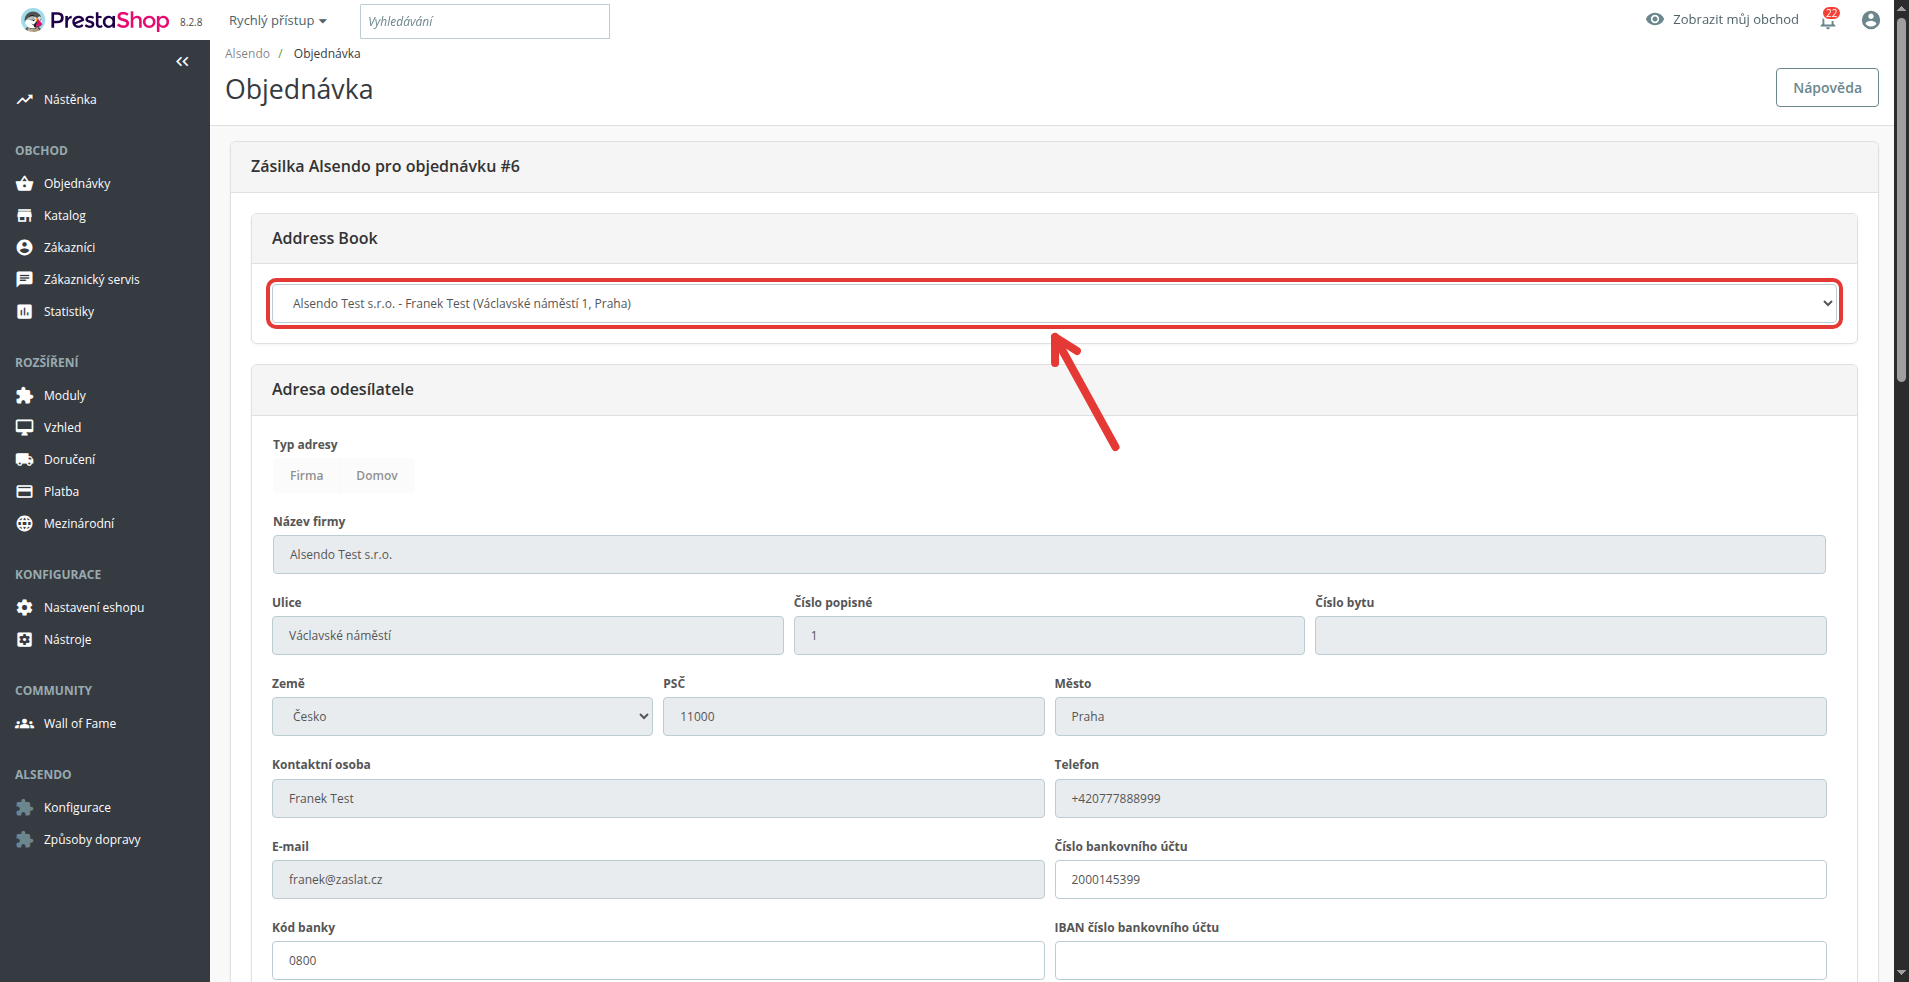This screenshot has height=982, width=1909.
Task: Click the Nastavení eshopu gear icon
Action: coord(25,608)
